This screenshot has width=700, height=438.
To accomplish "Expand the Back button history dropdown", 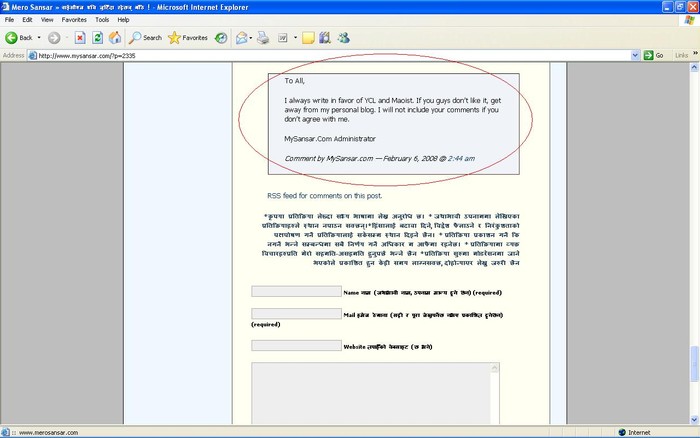I will click(x=39, y=37).
